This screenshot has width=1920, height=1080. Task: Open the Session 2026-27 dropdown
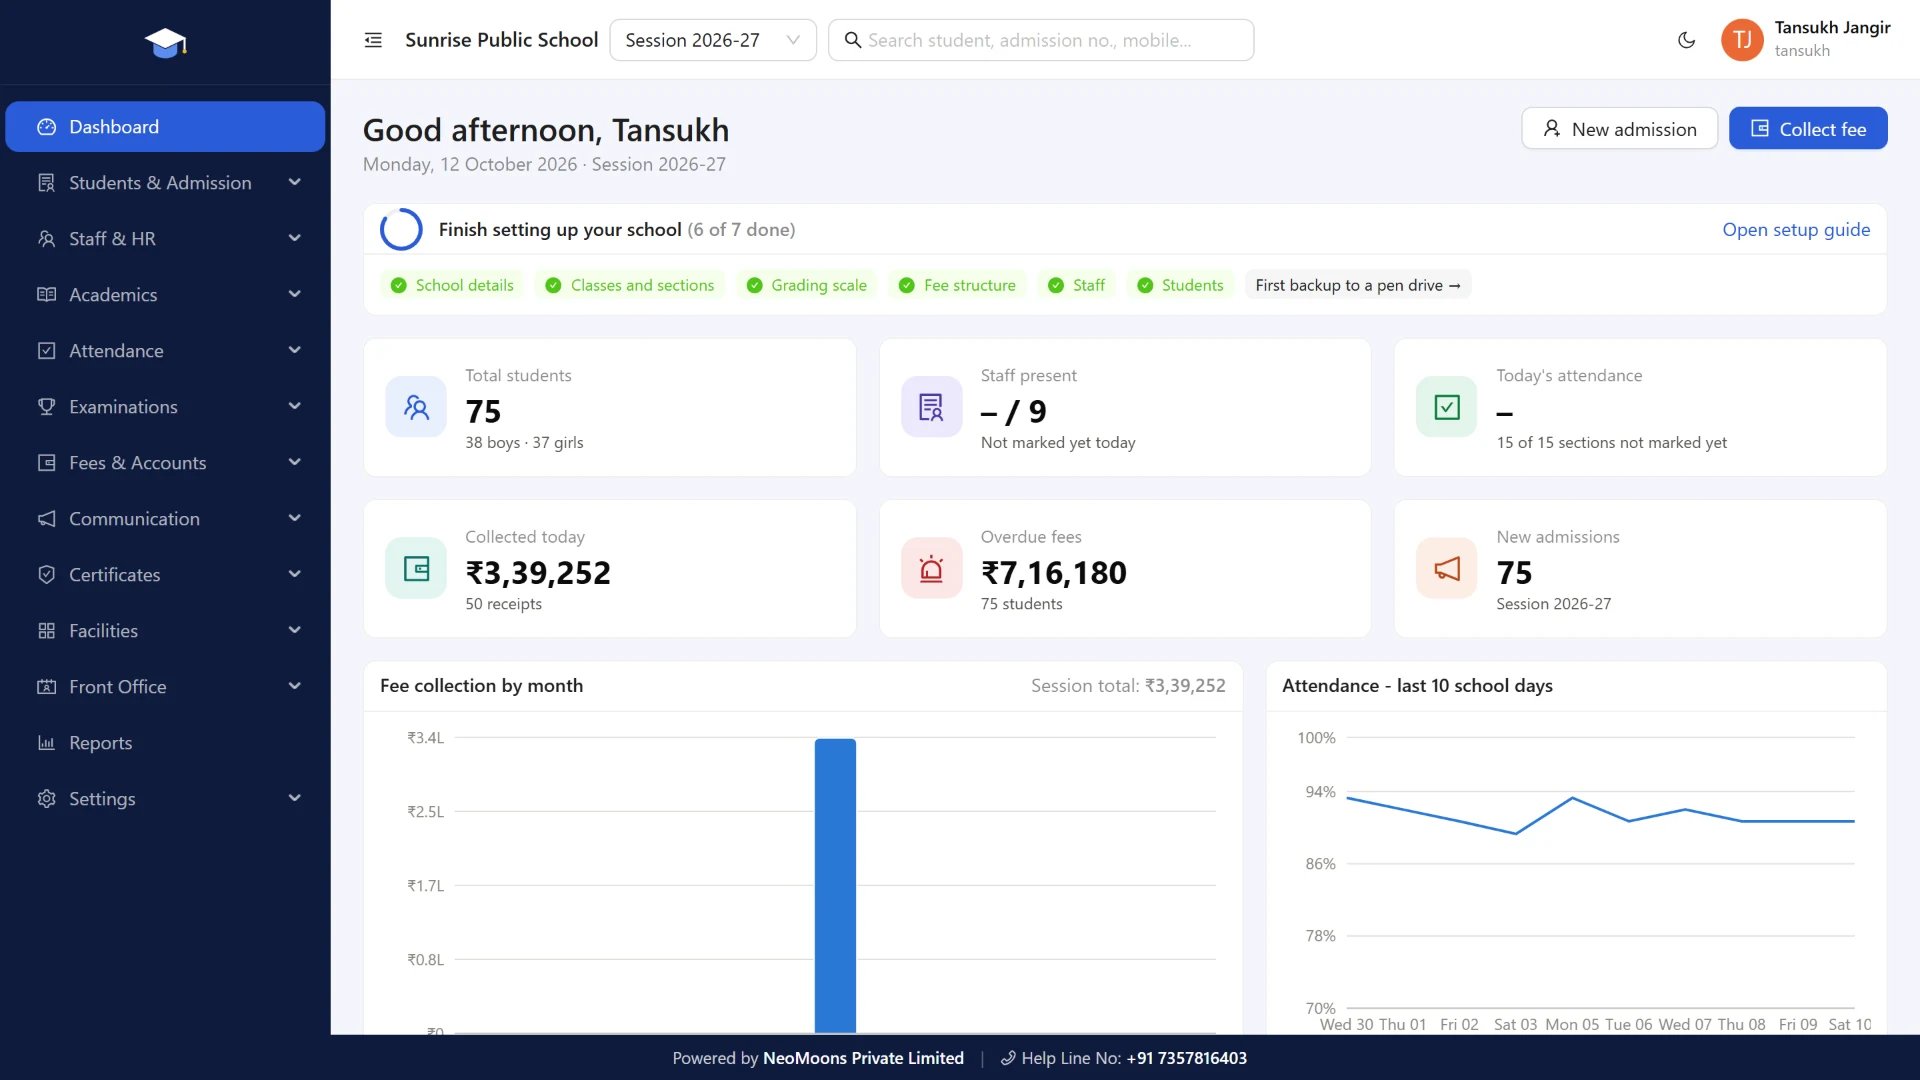(713, 40)
